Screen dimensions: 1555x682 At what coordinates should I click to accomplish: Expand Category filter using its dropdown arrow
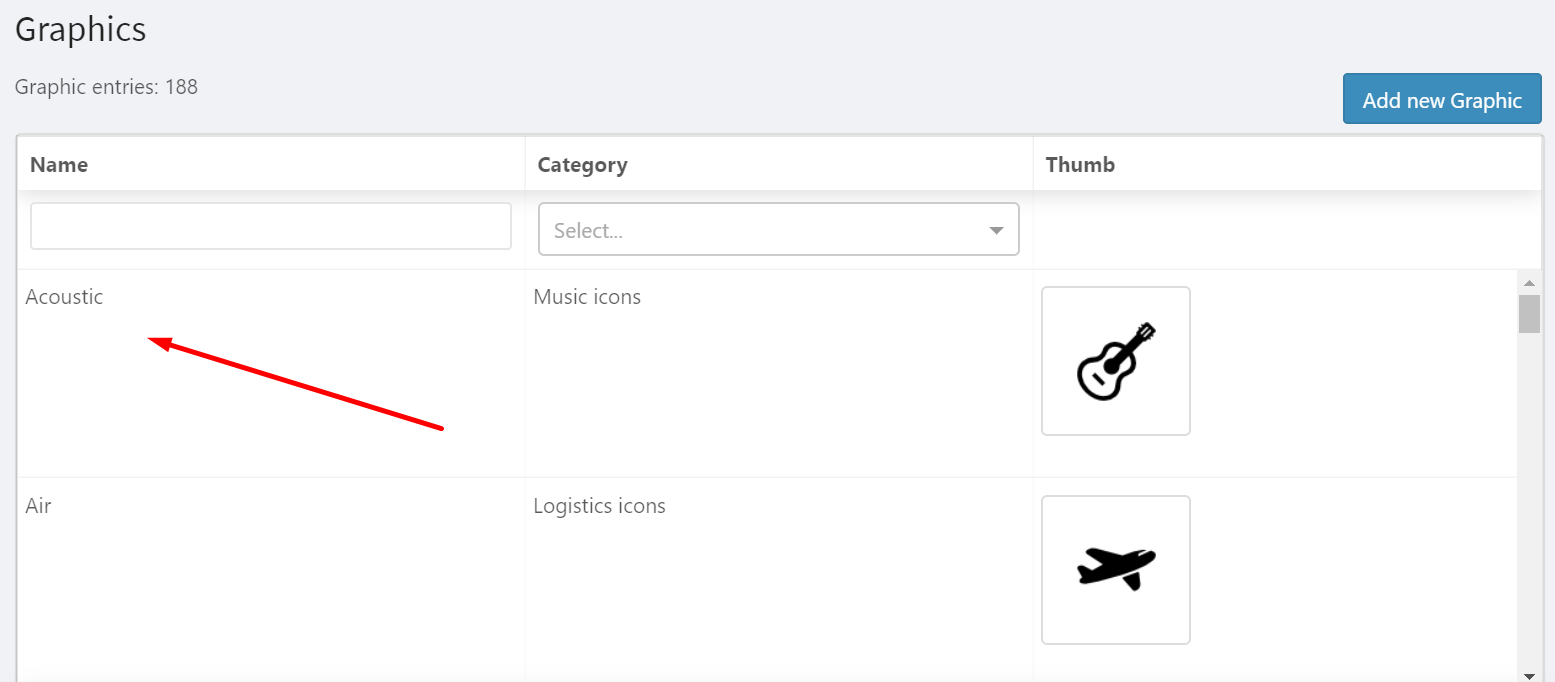point(996,230)
